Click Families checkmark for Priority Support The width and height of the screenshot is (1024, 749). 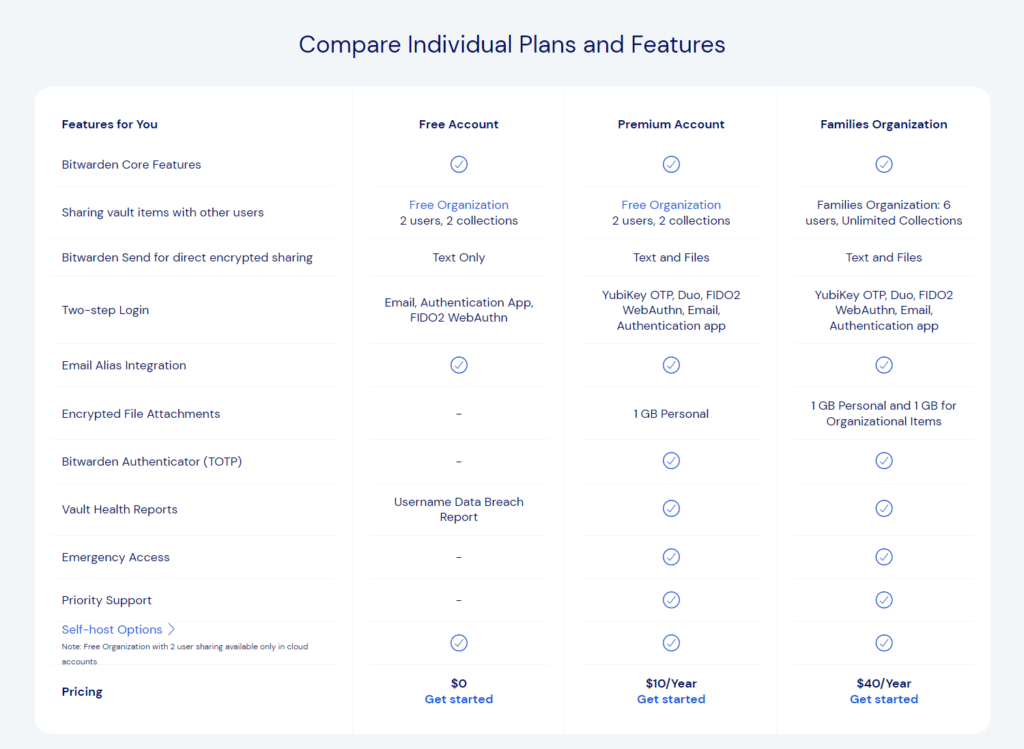(x=884, y=600)
